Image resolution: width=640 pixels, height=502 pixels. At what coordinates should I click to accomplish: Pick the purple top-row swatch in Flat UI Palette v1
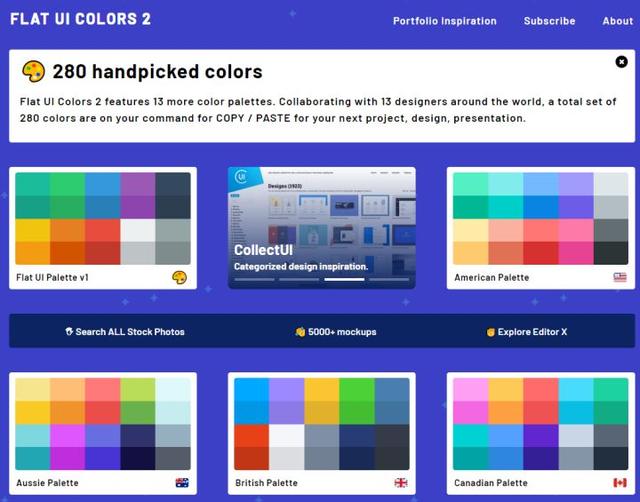138,184
